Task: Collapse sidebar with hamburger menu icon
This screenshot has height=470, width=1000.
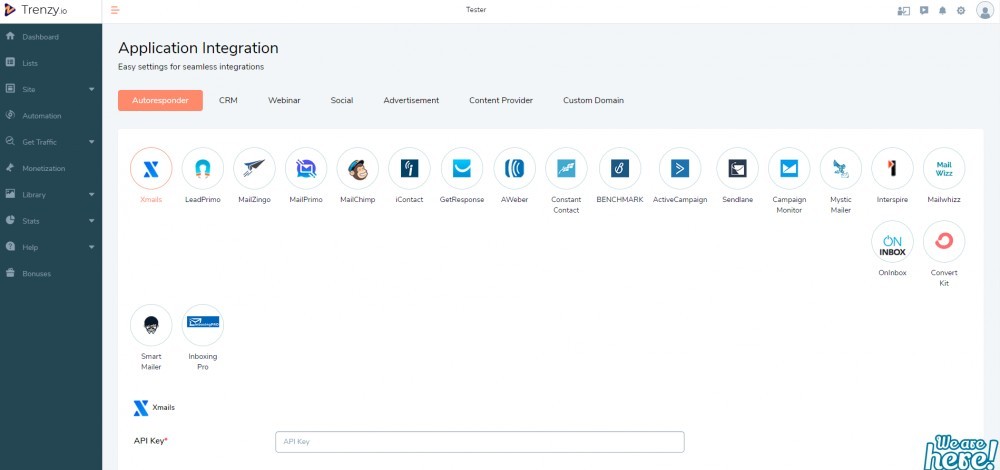Action: coord(115,10)
